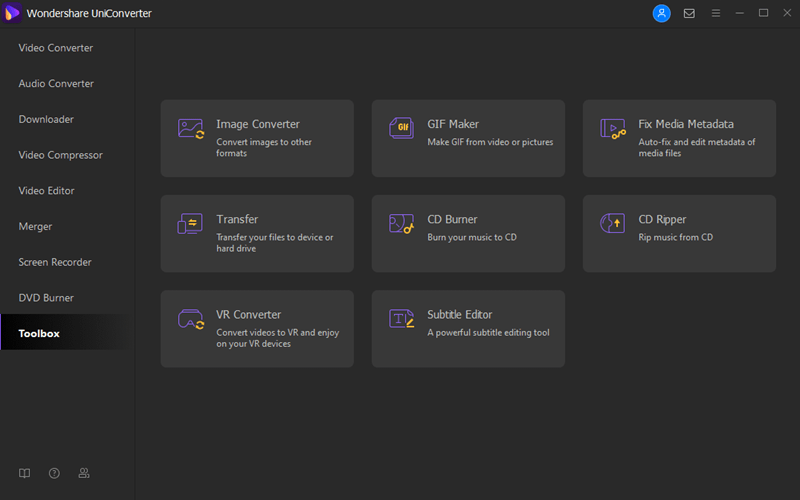Screen dimensions: 800x500
Task: Click the user account avatar icon
Action: pyautogui.click(x=661, y=13)
